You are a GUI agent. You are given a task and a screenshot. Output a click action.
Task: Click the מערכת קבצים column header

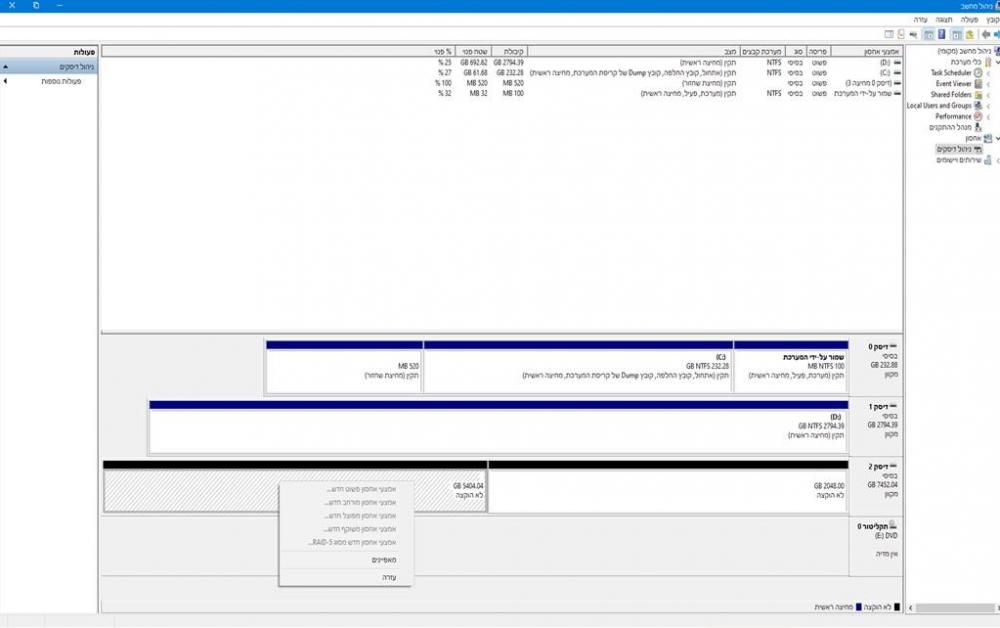click(764, 50)
